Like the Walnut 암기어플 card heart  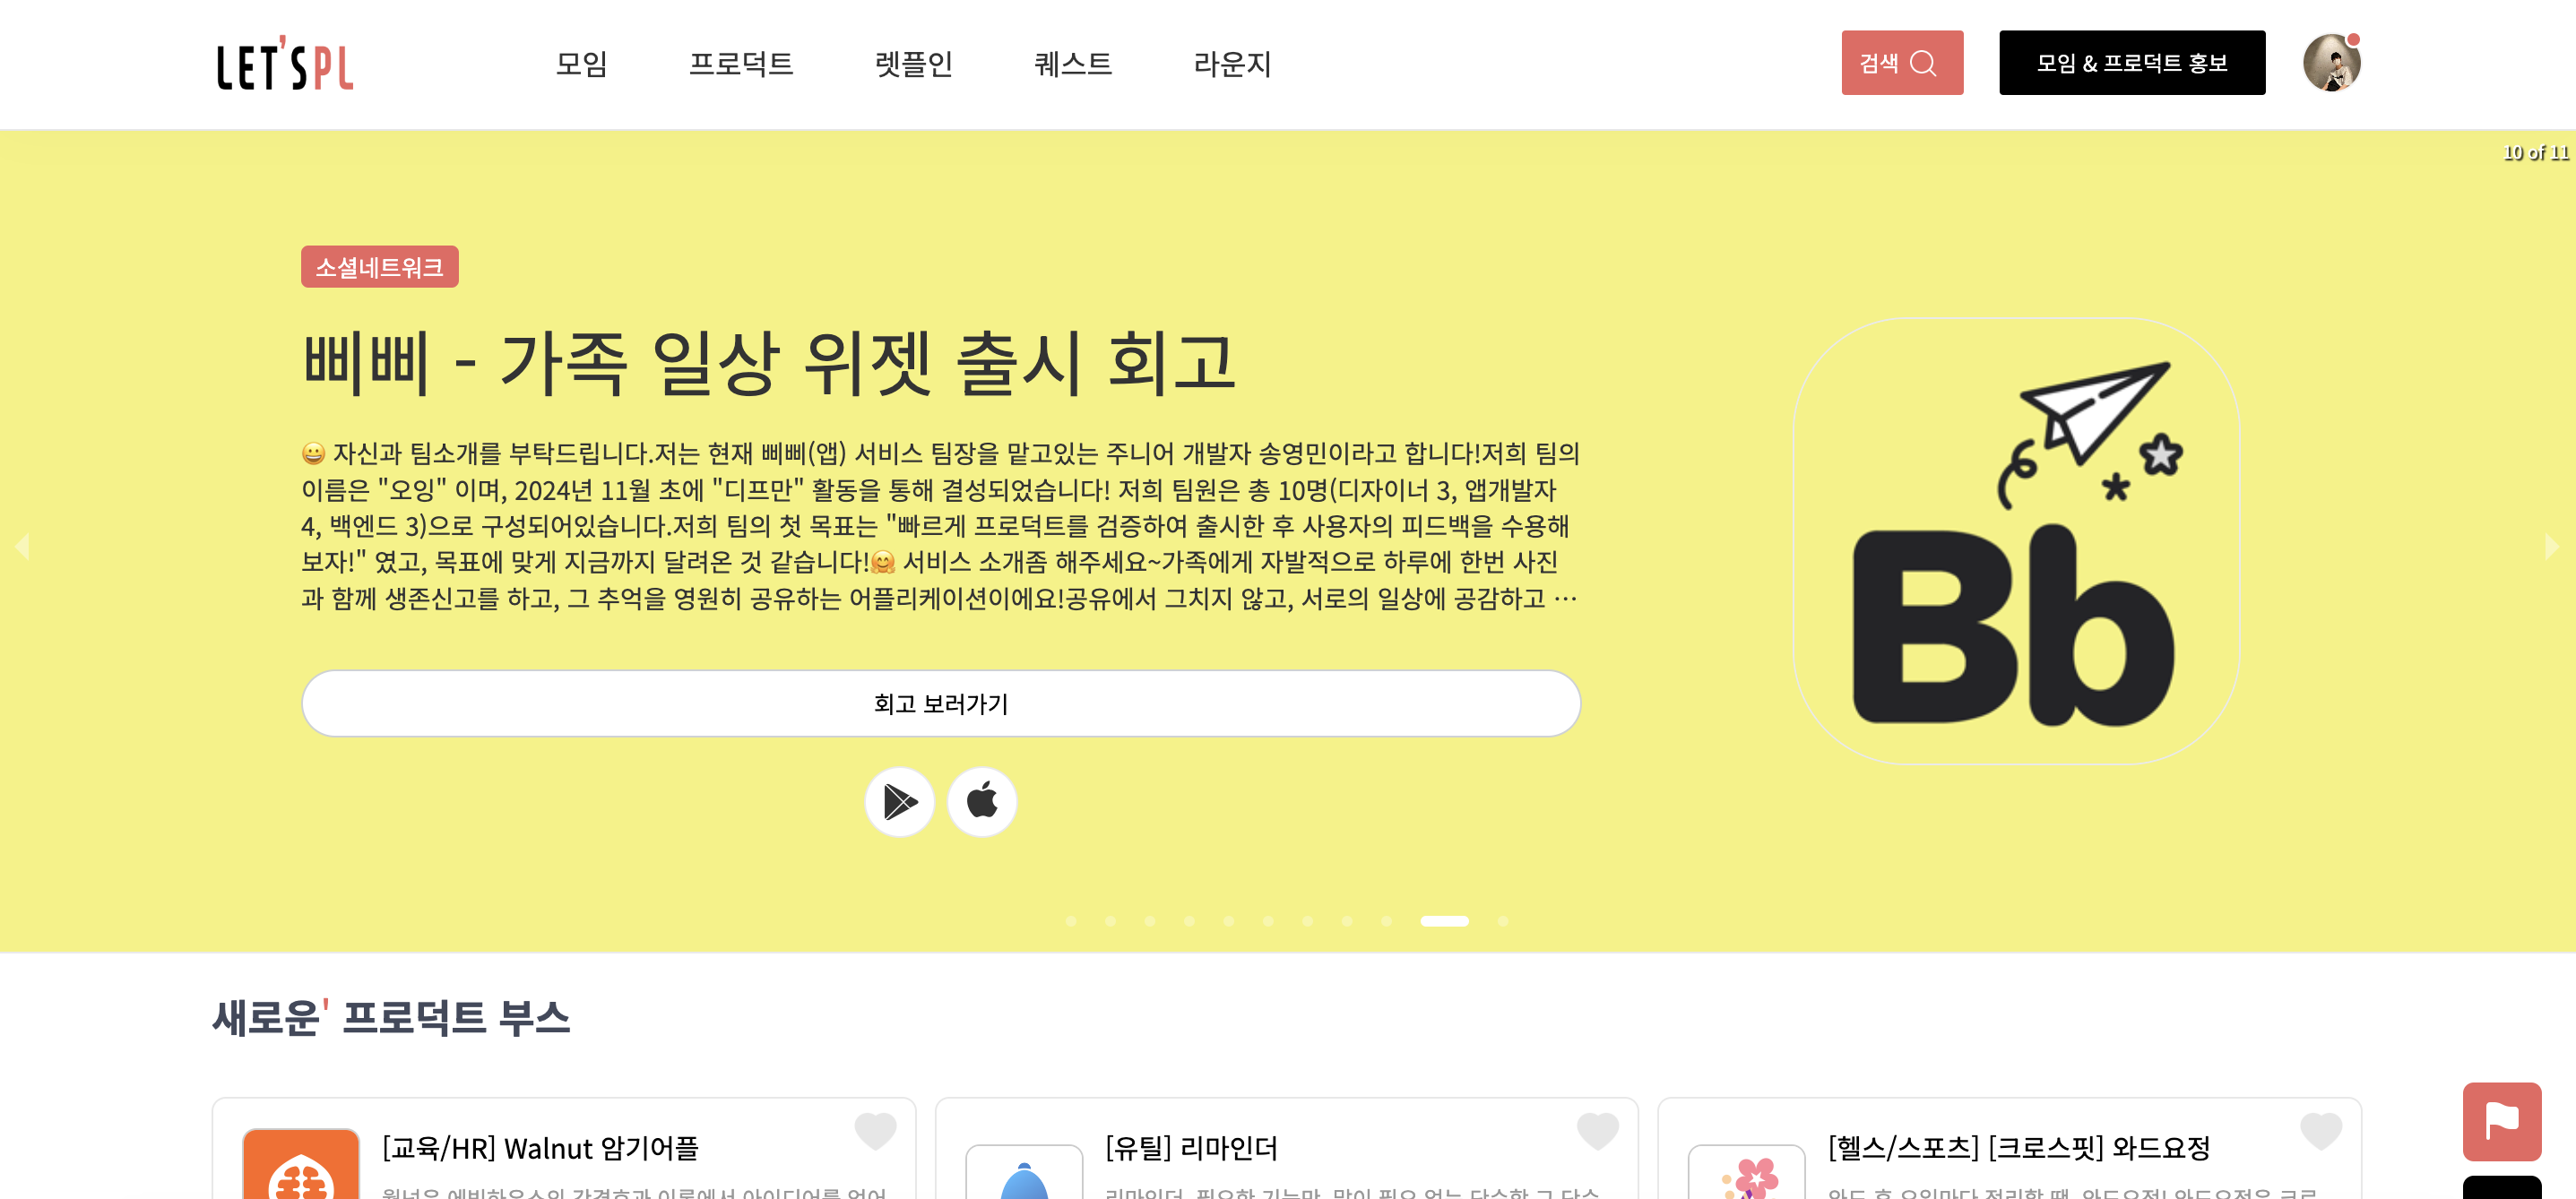click(875, 1131)
